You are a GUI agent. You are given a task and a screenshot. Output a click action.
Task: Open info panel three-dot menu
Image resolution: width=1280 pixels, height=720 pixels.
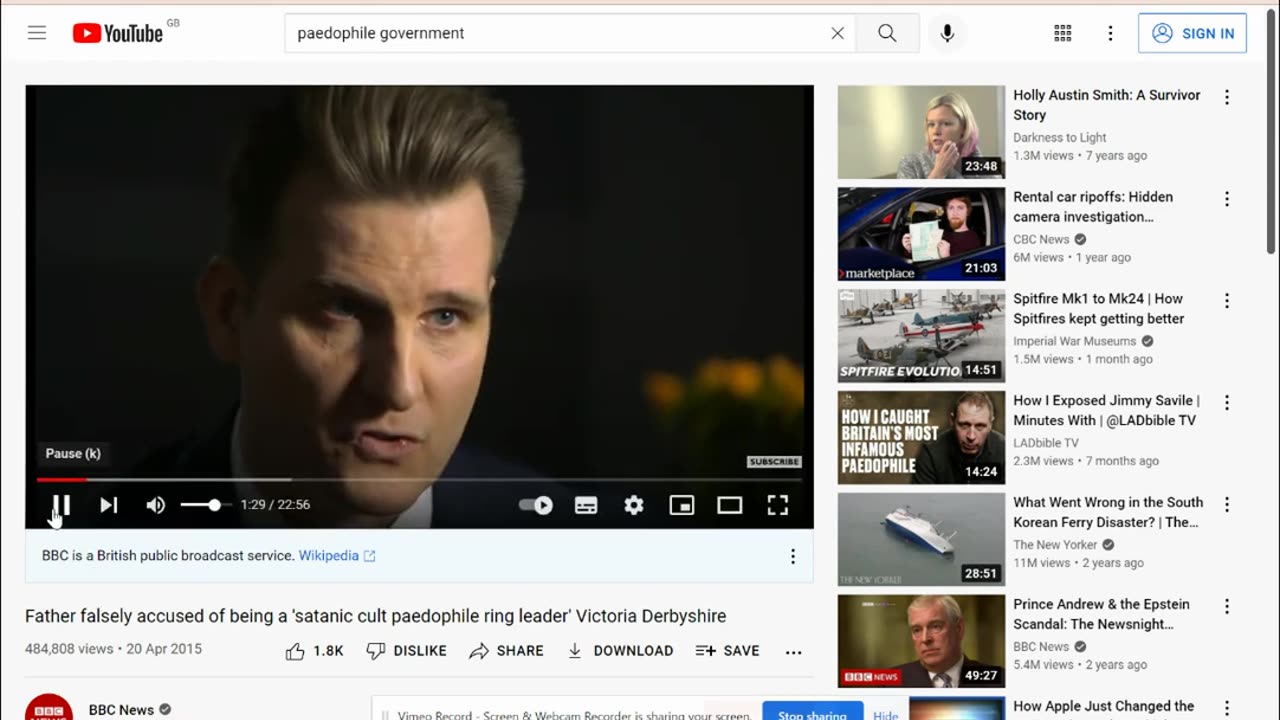(x=793, y=556)
